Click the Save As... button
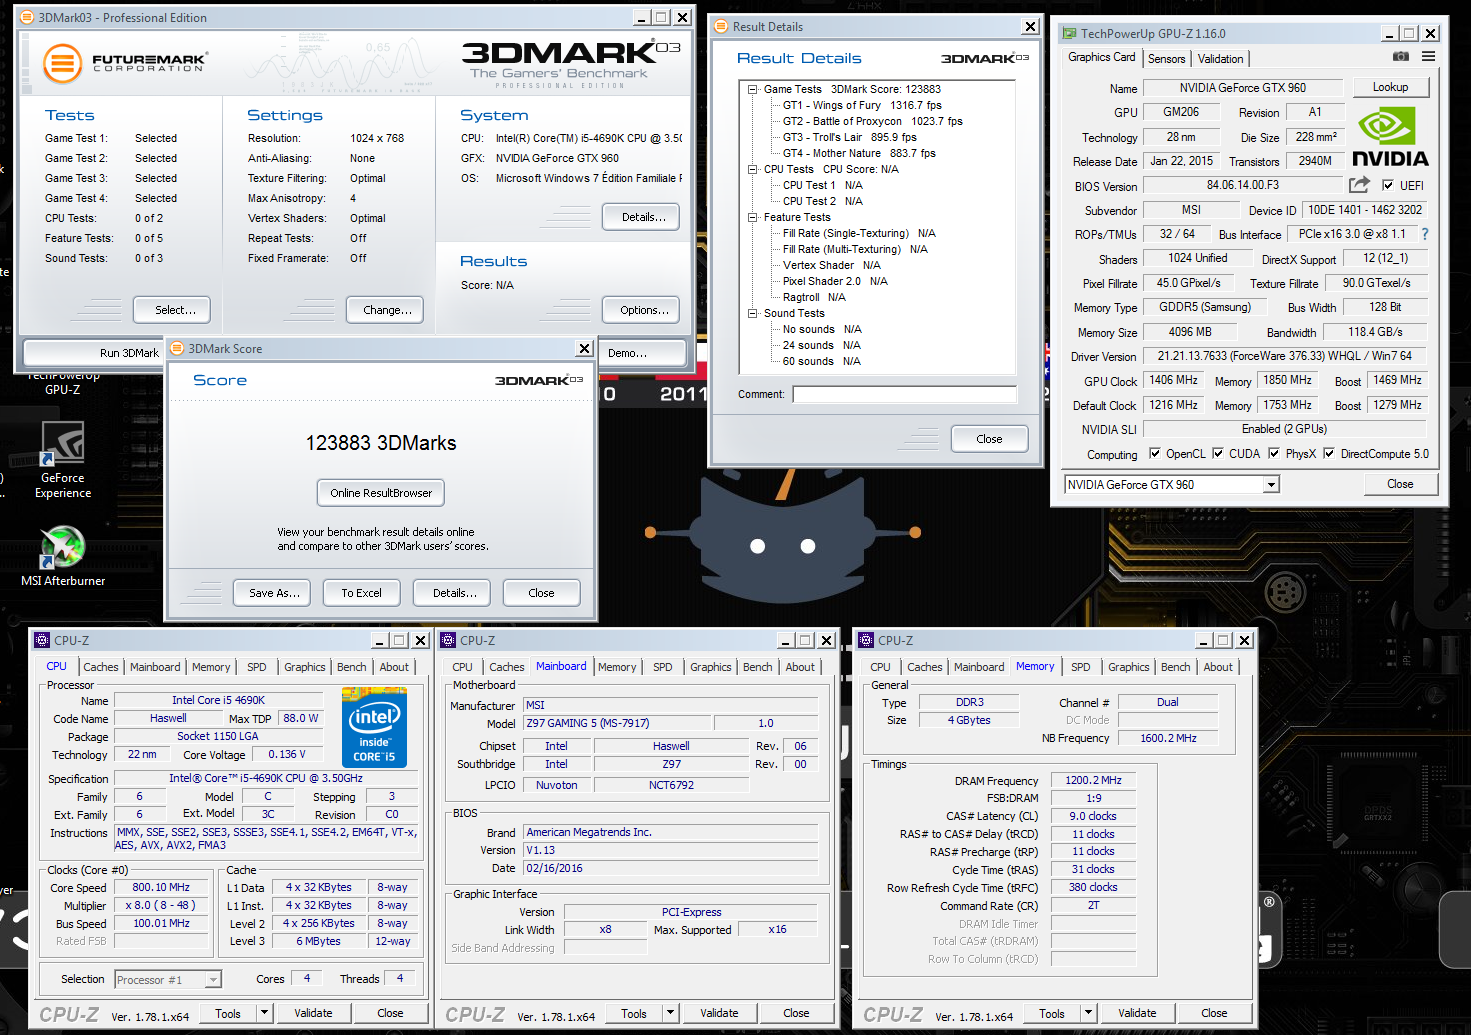Screen dimensions: 1471x1035 point(274,593)
